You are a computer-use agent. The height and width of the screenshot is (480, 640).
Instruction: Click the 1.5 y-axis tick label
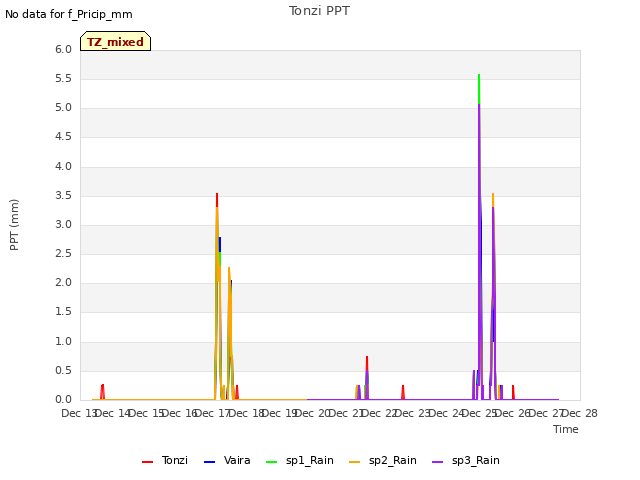click(63, 312)
